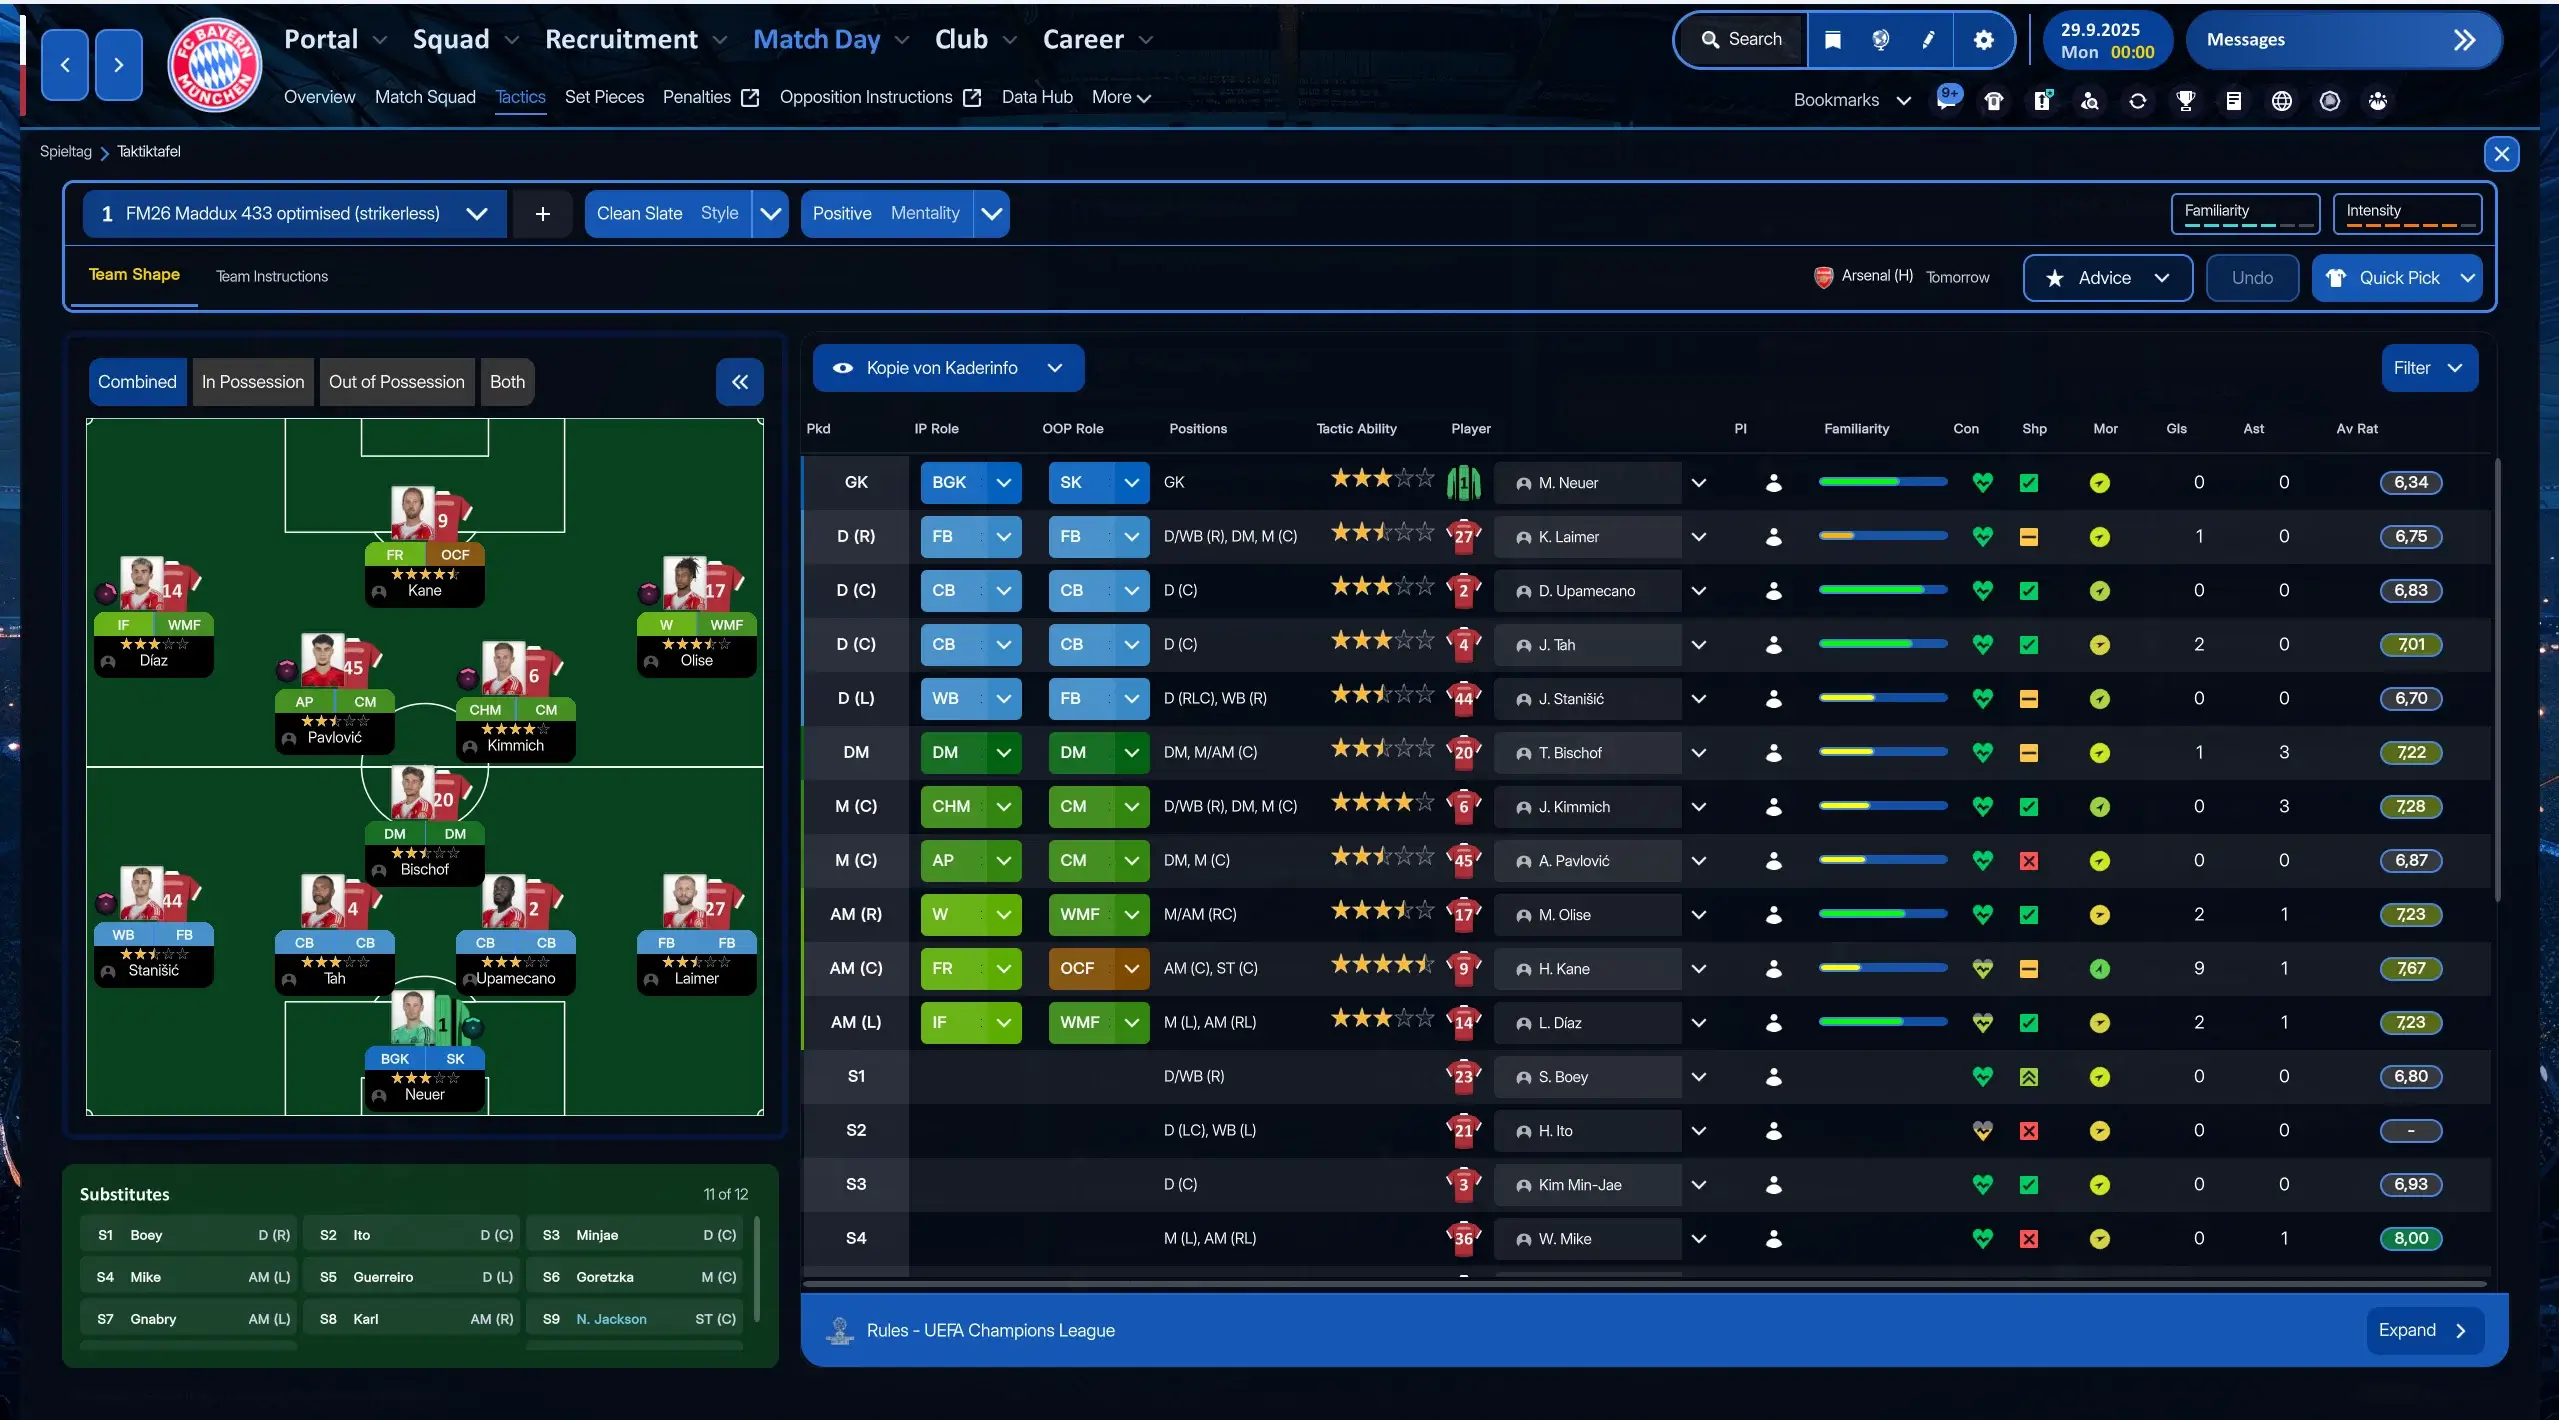Click the shirt squad bookmark icon
2559x1420 pixels.
pyautogui.click(x=1993, y=100)
